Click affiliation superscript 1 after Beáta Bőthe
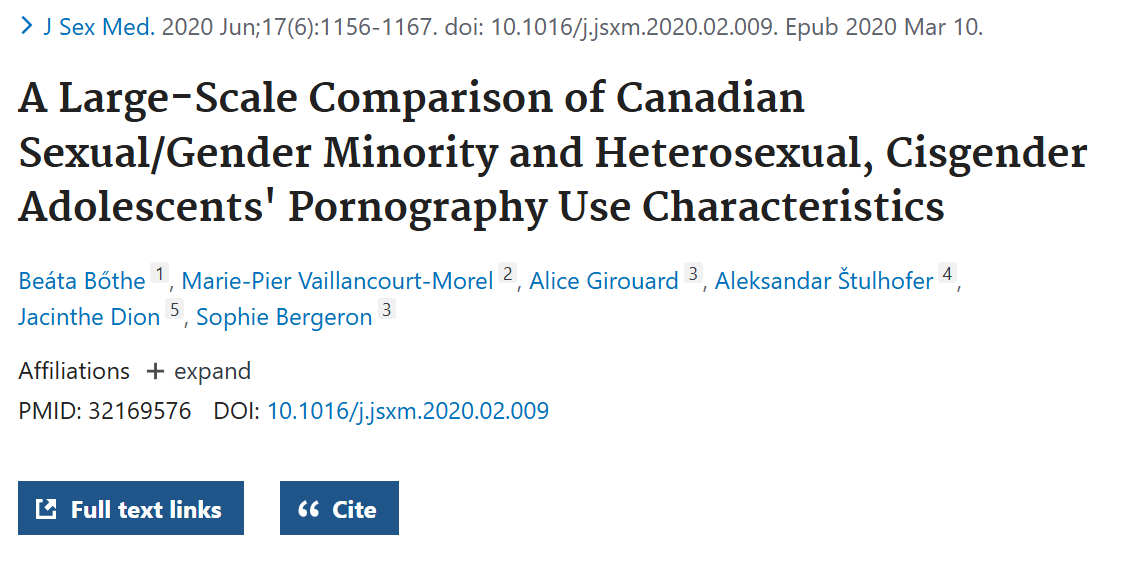 click(160, 275)
